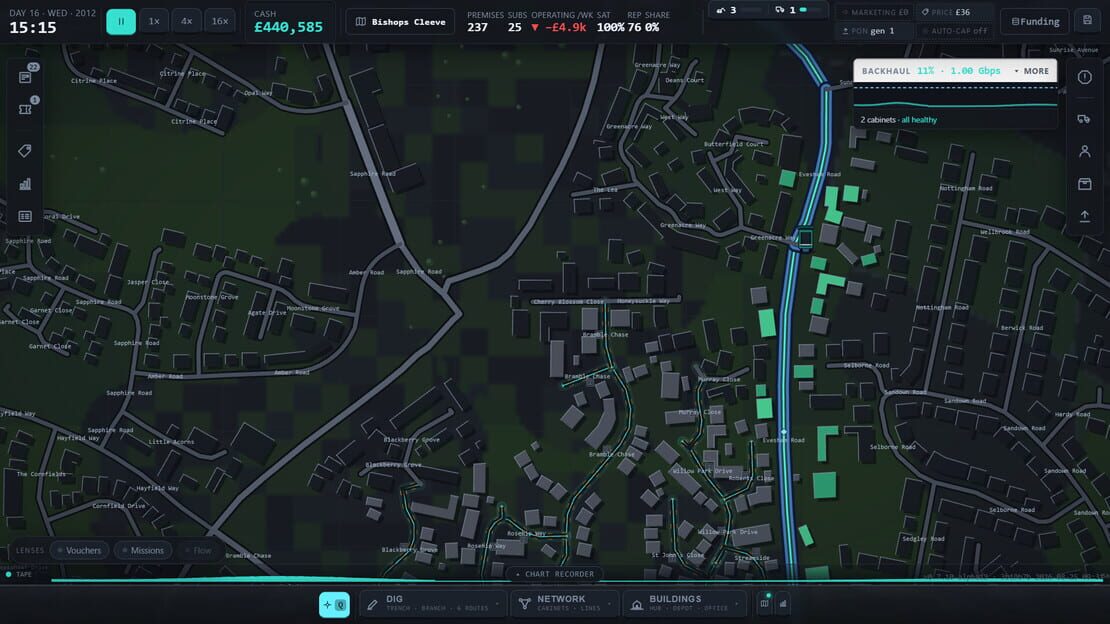Open the PON gen 1 setting
The image size is (1110, 624).
pos(874,31)
